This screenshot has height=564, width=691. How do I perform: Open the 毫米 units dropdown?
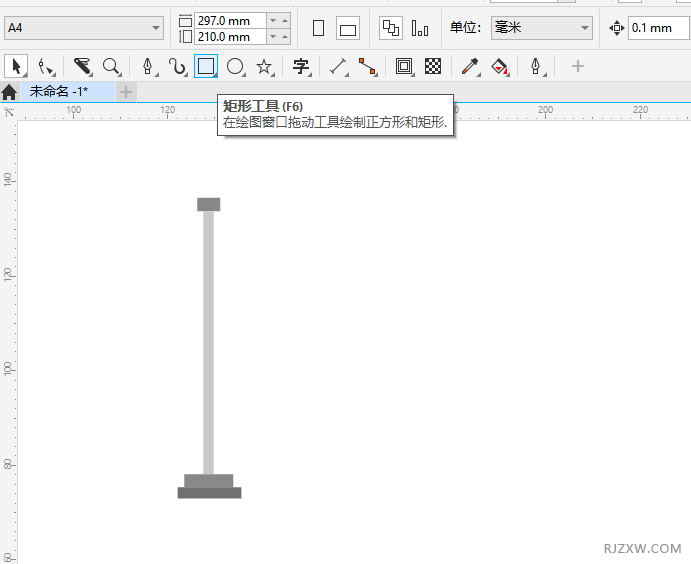[542, 28]
